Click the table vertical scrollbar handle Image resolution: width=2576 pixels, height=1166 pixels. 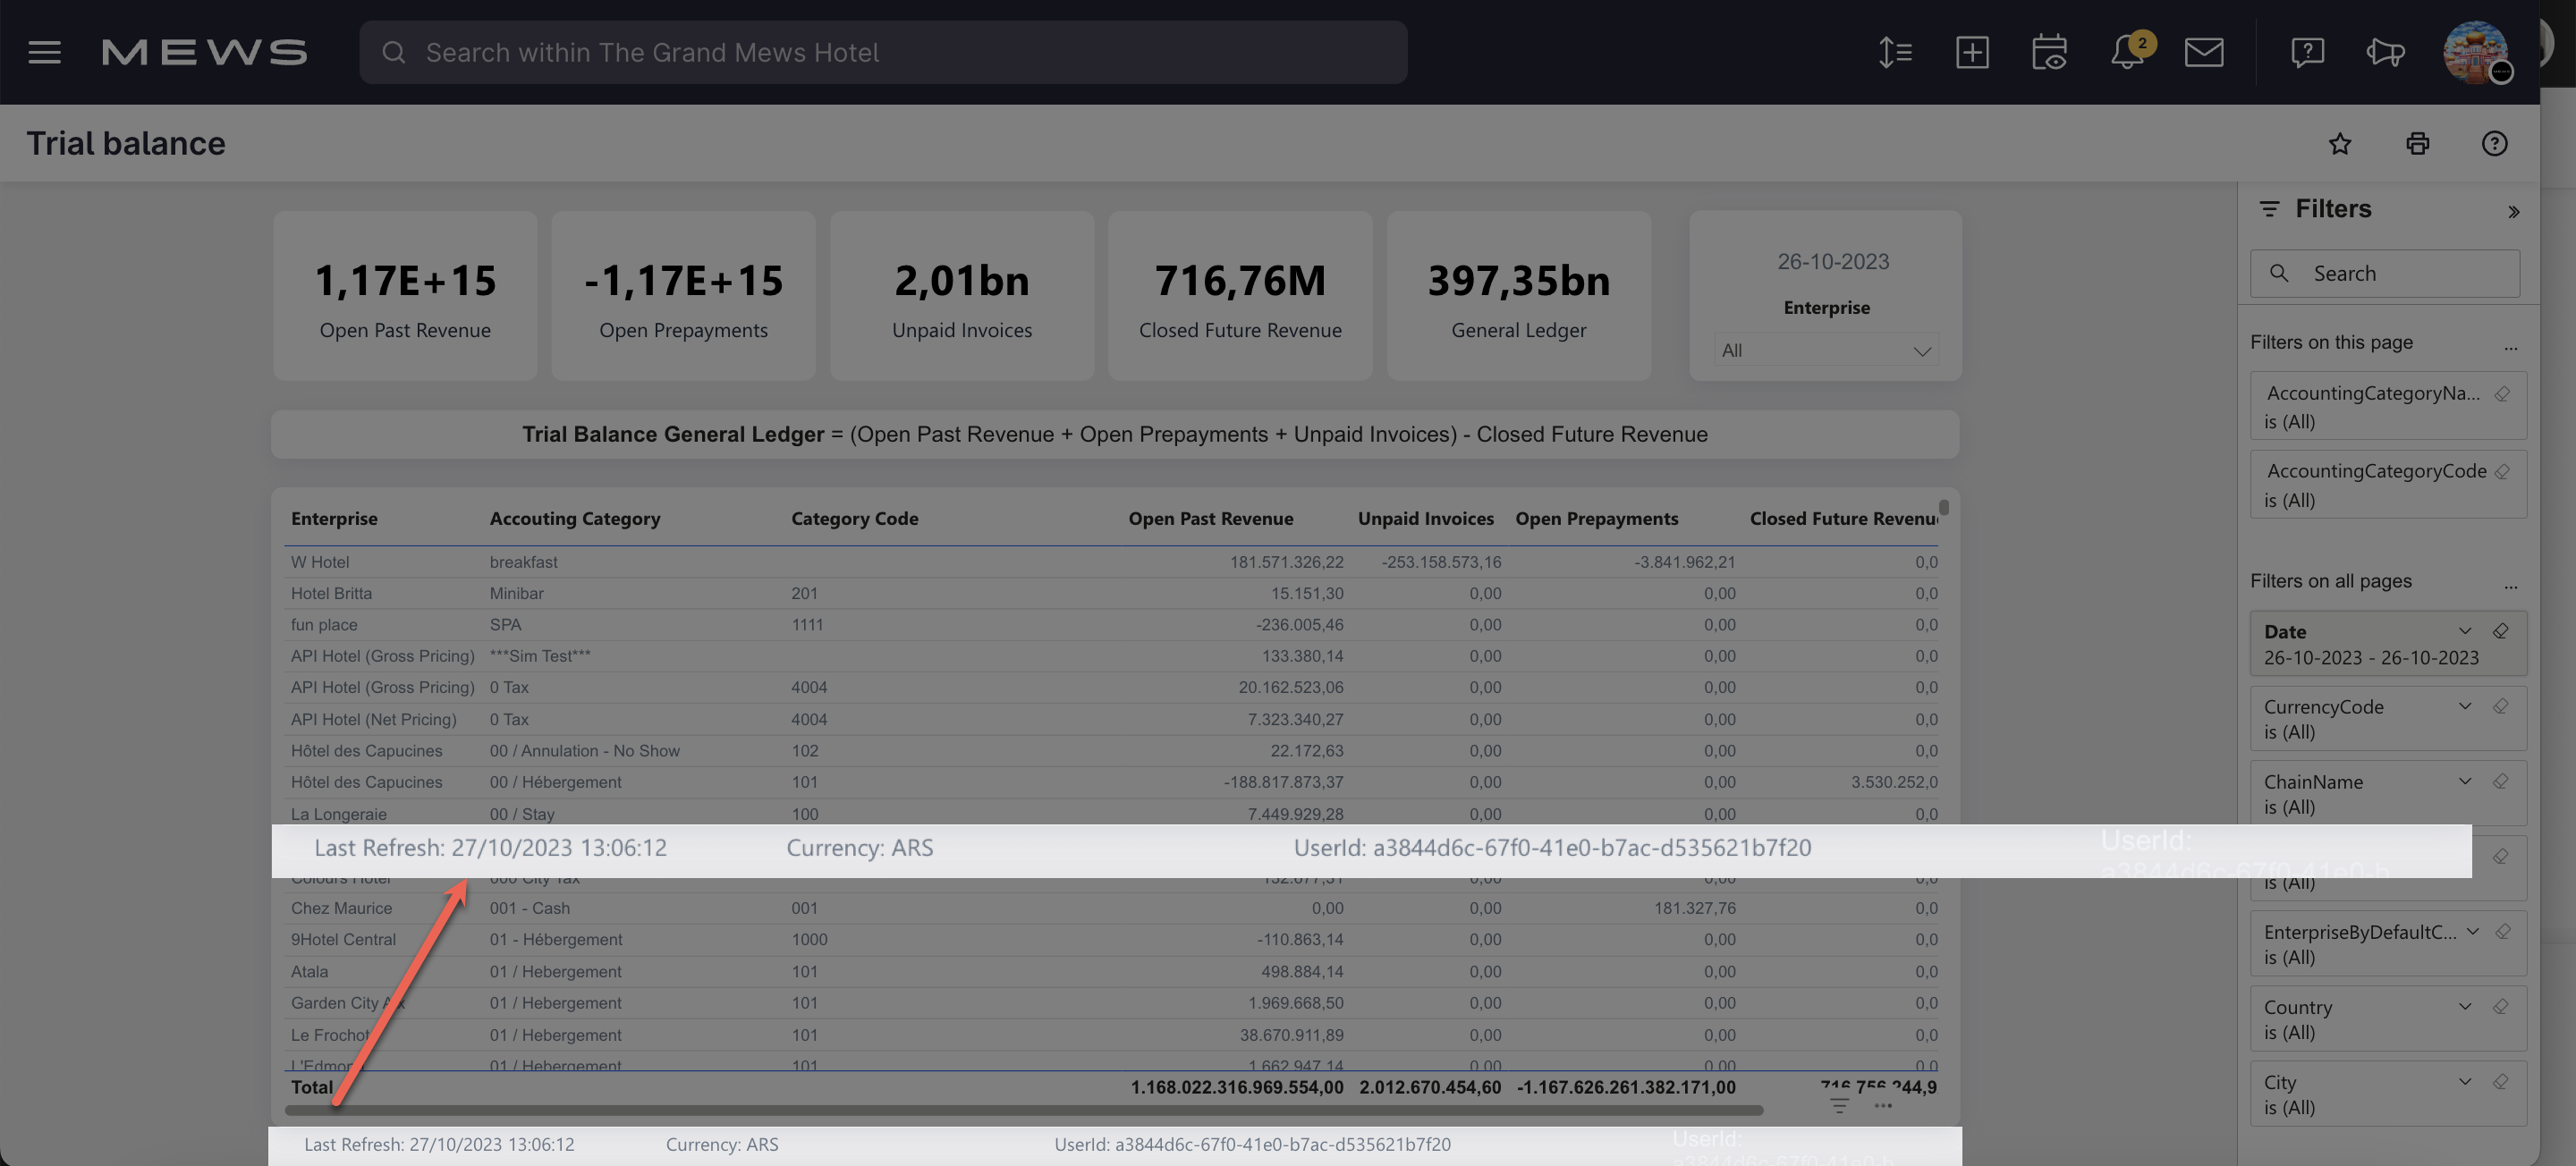[1944, 507]
